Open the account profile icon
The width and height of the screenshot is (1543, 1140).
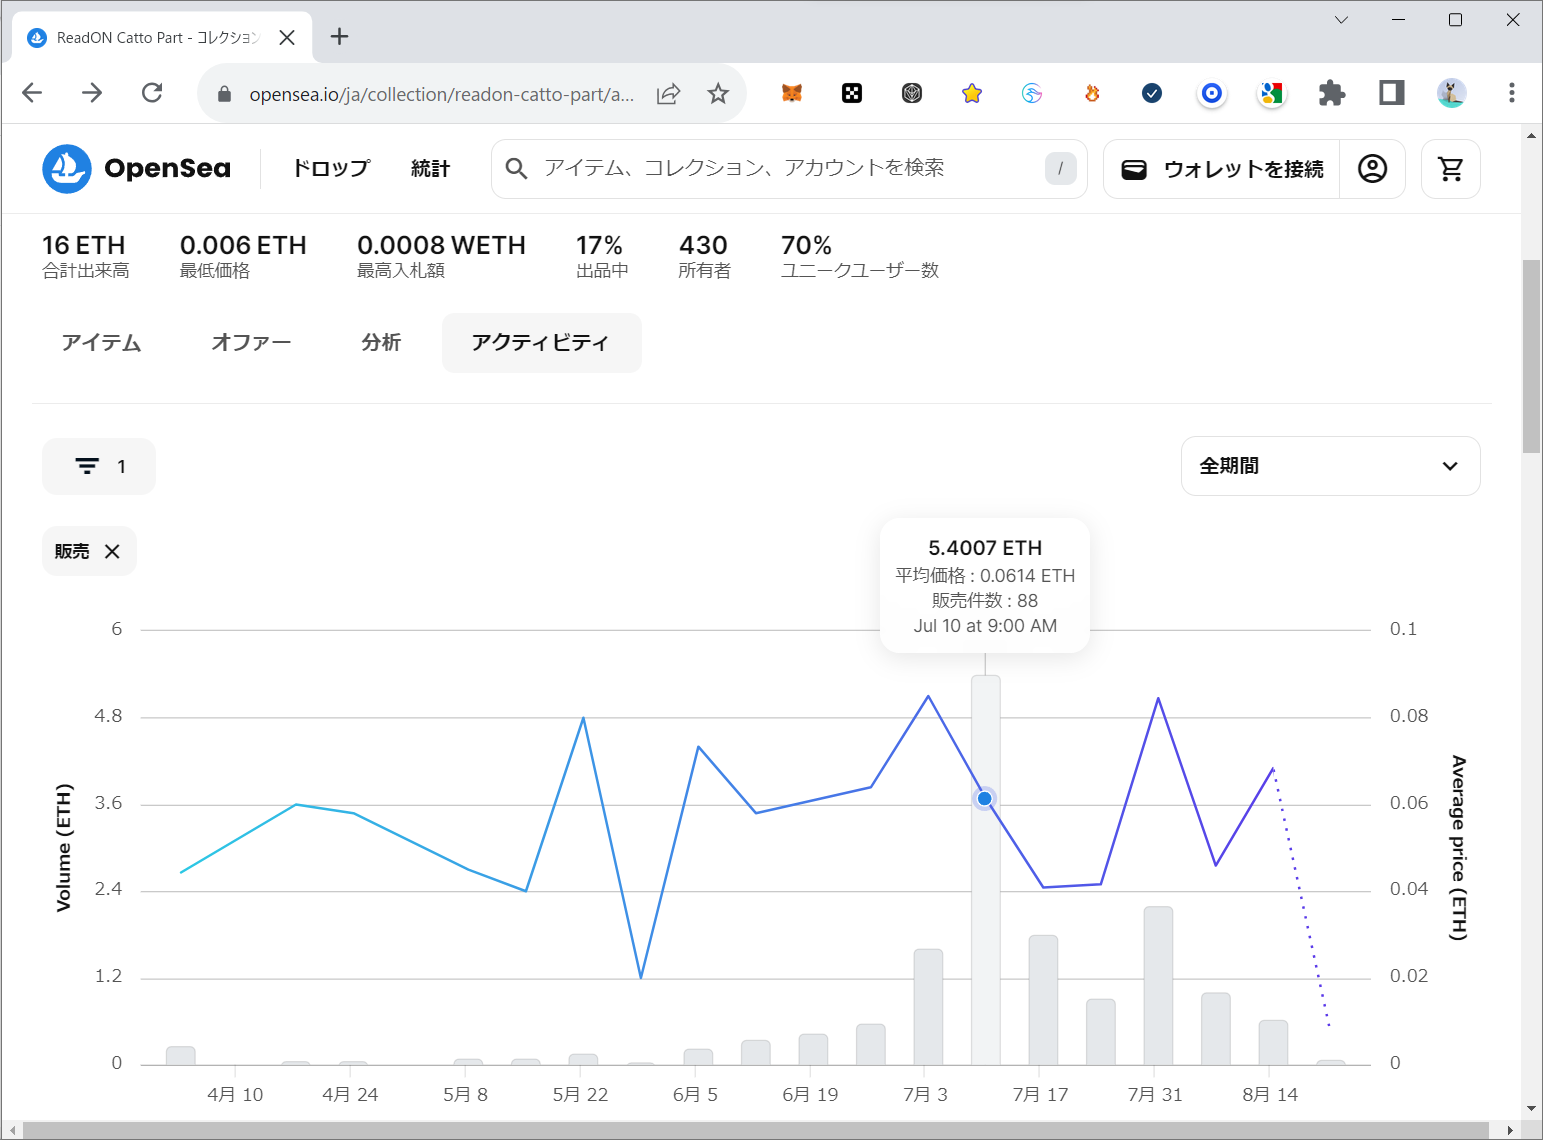[x=1372, y=169]
